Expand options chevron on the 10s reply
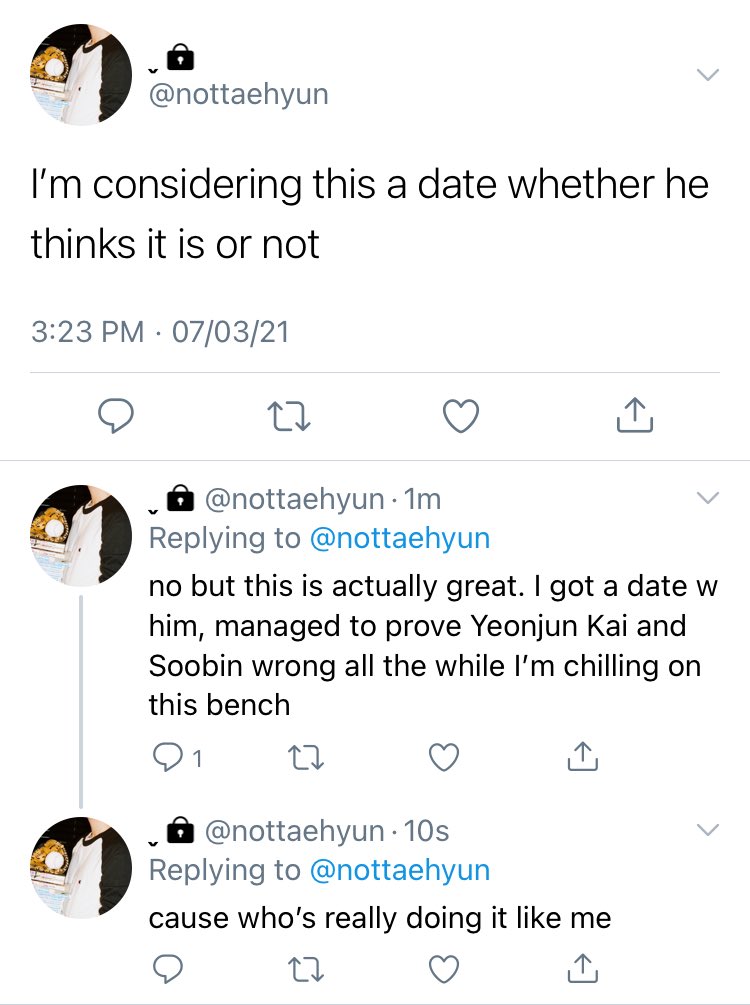The height and width of the screenshot is (1005, 750). click(708, 830)
